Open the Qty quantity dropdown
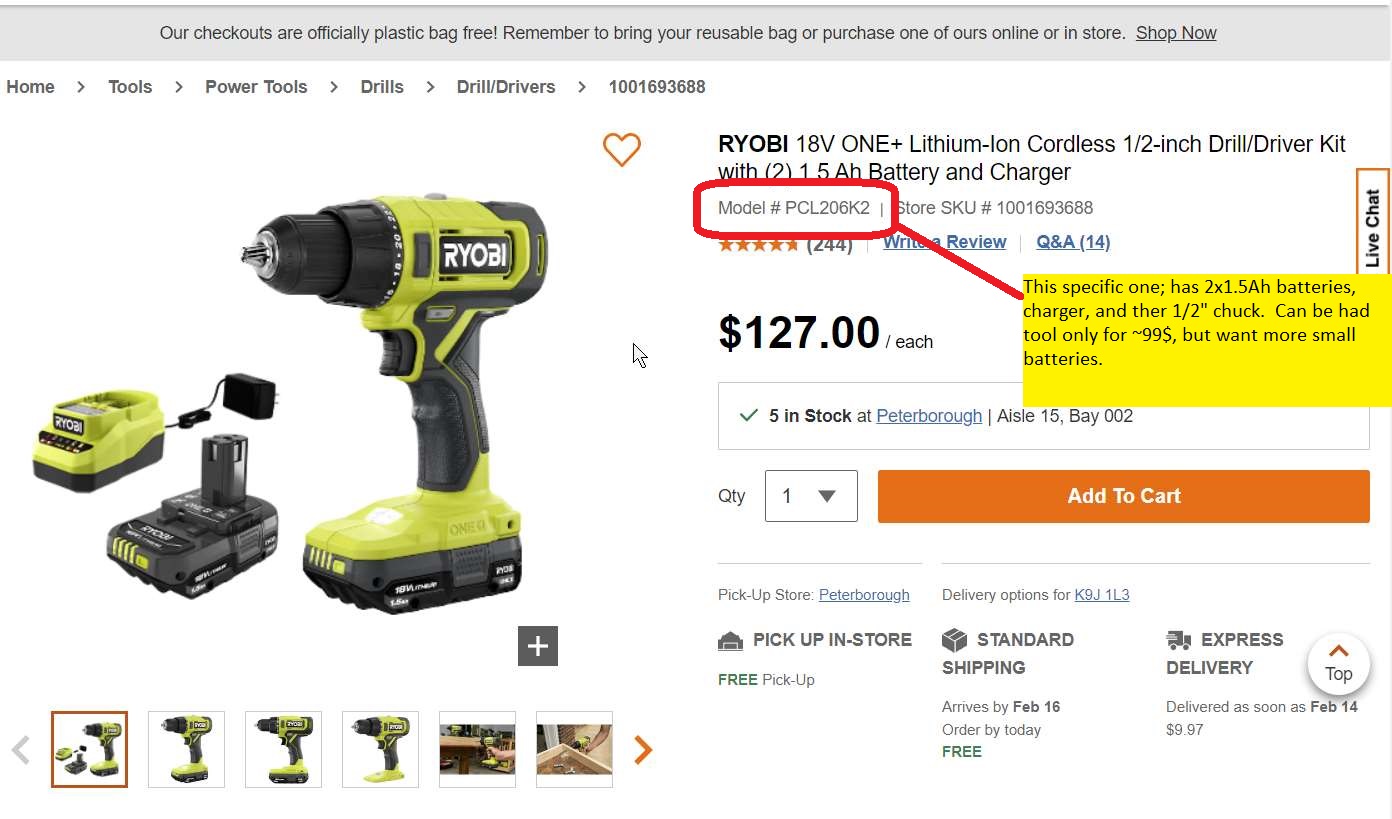Viewport: 1392px width, 819px height. [x=811, y=496]
